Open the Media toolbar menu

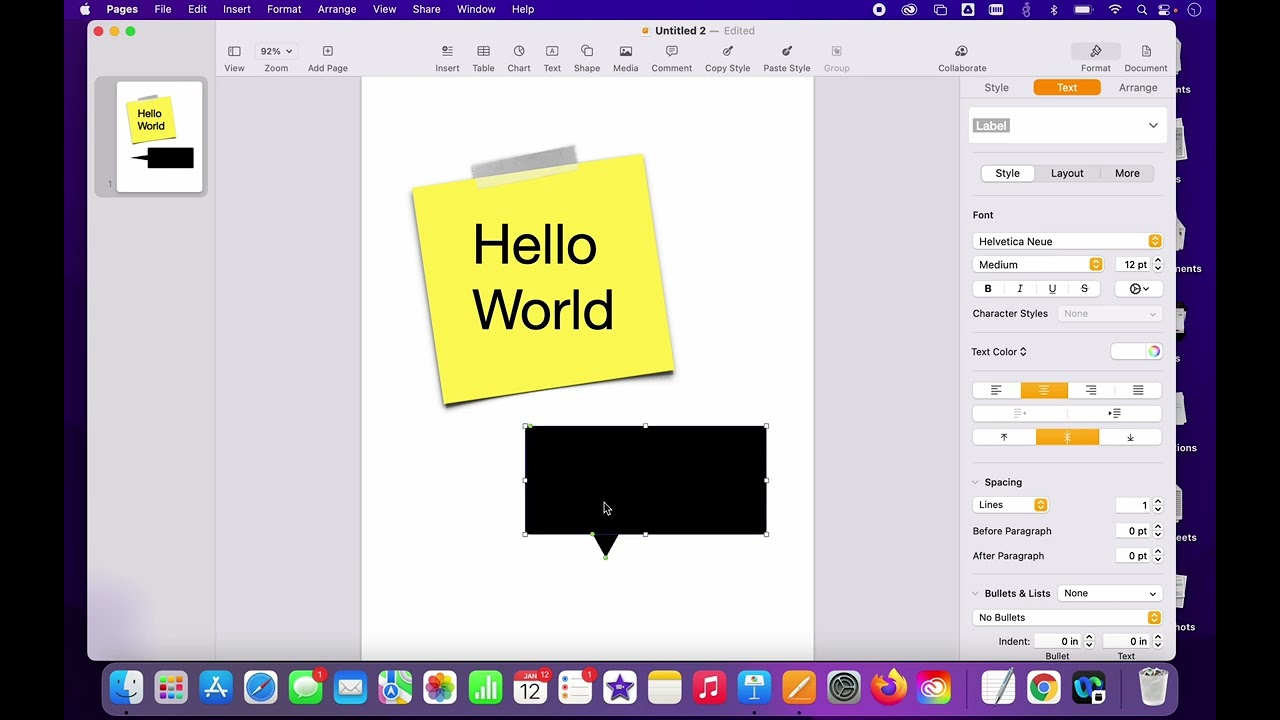click(x=626, y=58)
